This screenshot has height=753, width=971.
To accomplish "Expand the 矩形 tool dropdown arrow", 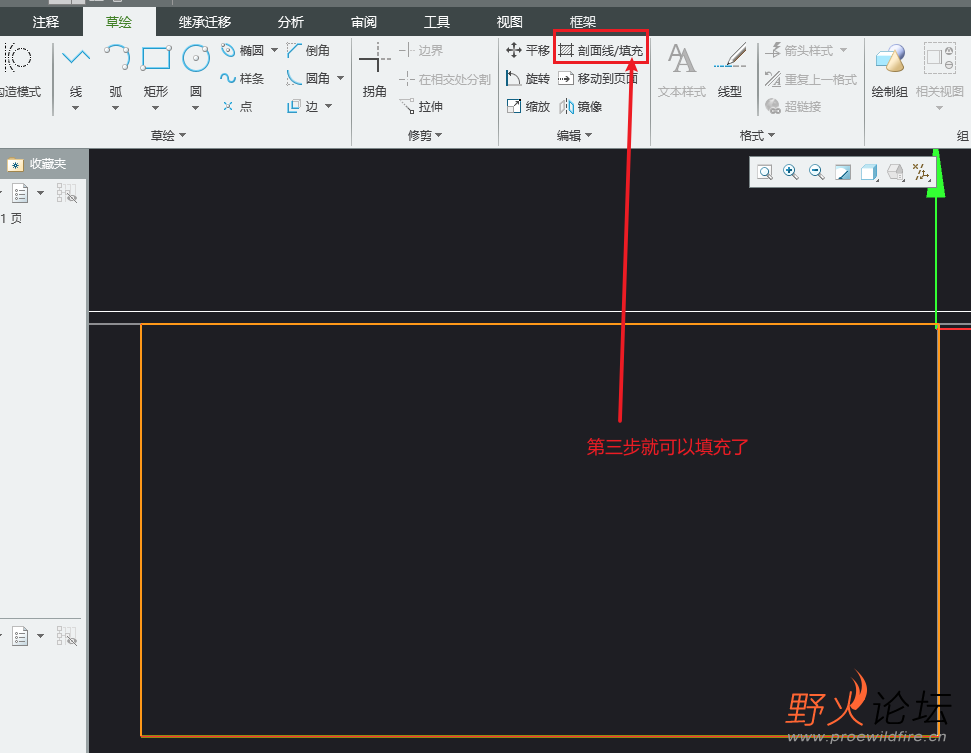I will (155, 108).
